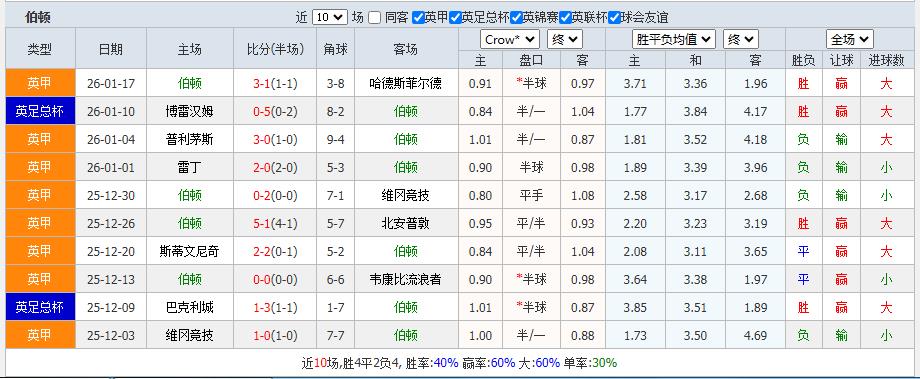Click the draw odds value 3.84
The height and width of the screenshot is (379, 920).
point(695,111)
